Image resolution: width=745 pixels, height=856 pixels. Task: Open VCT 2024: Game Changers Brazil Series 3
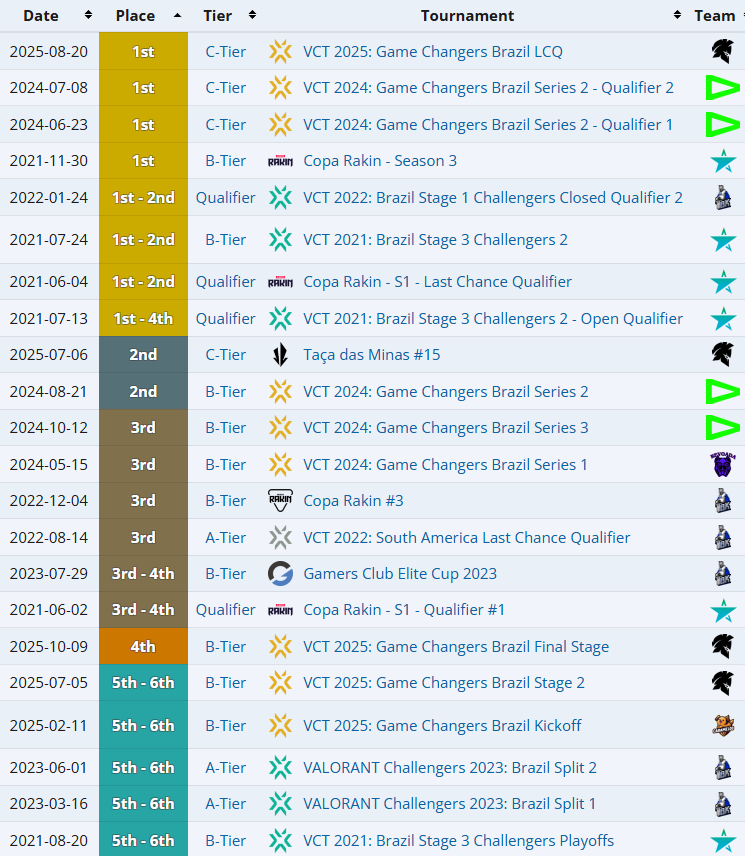446,428
